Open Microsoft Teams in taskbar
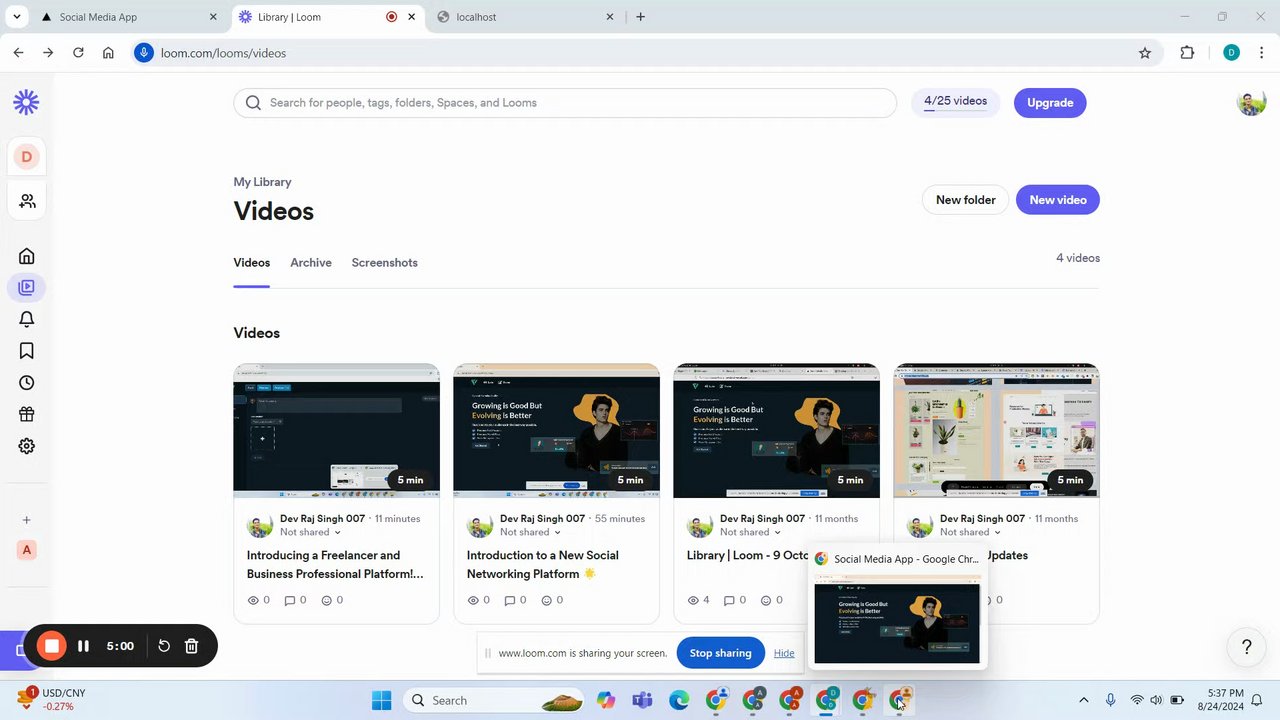The height and width of the screenshot is (720, 1280). click(642, 700)
